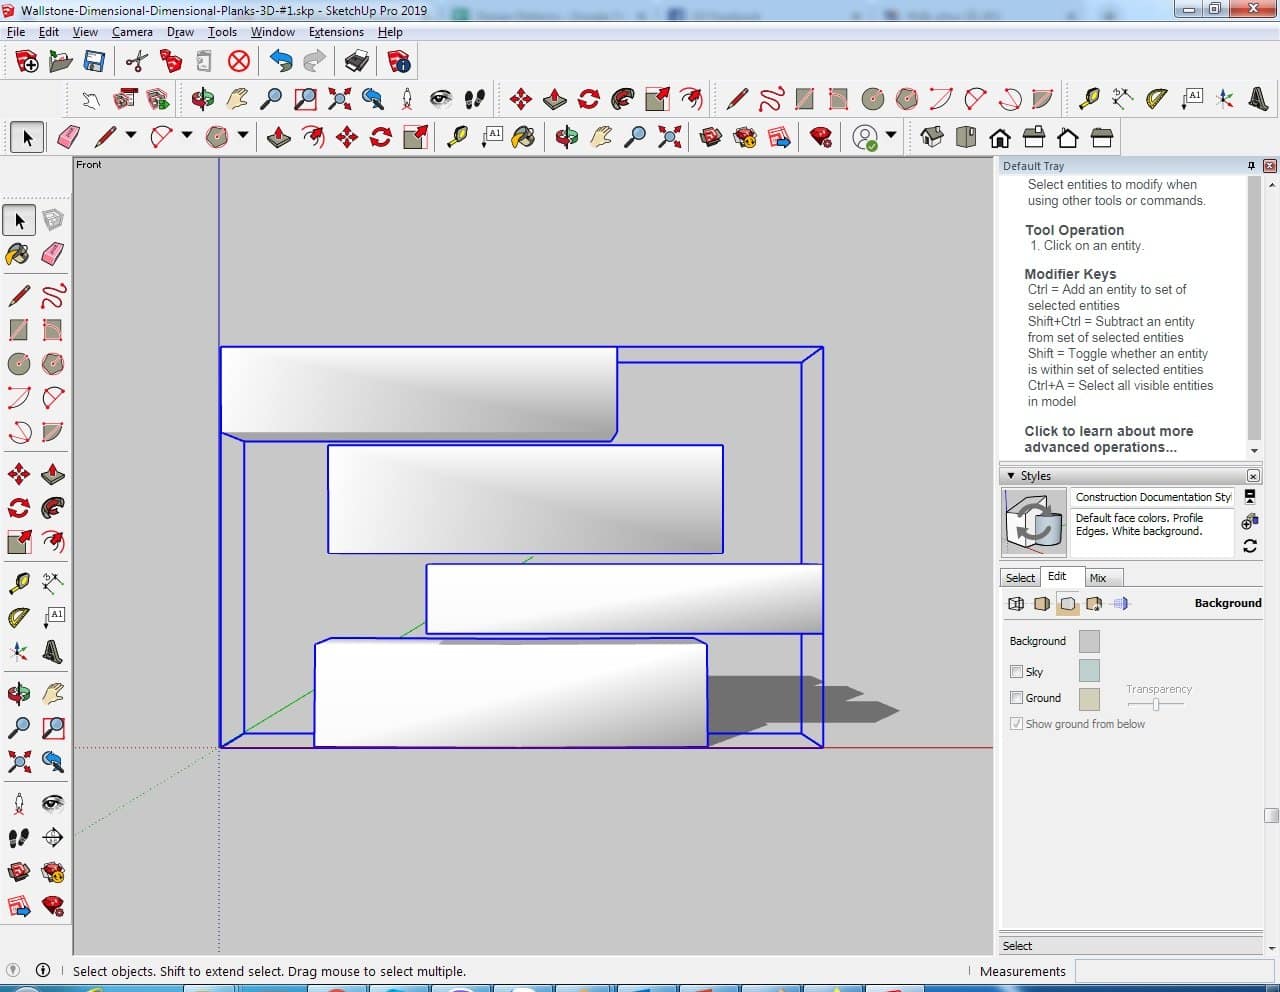Open Model Info from the toolbar
Image resolution: width=1280 pixels, height=992 pixels.
(399, 62)
